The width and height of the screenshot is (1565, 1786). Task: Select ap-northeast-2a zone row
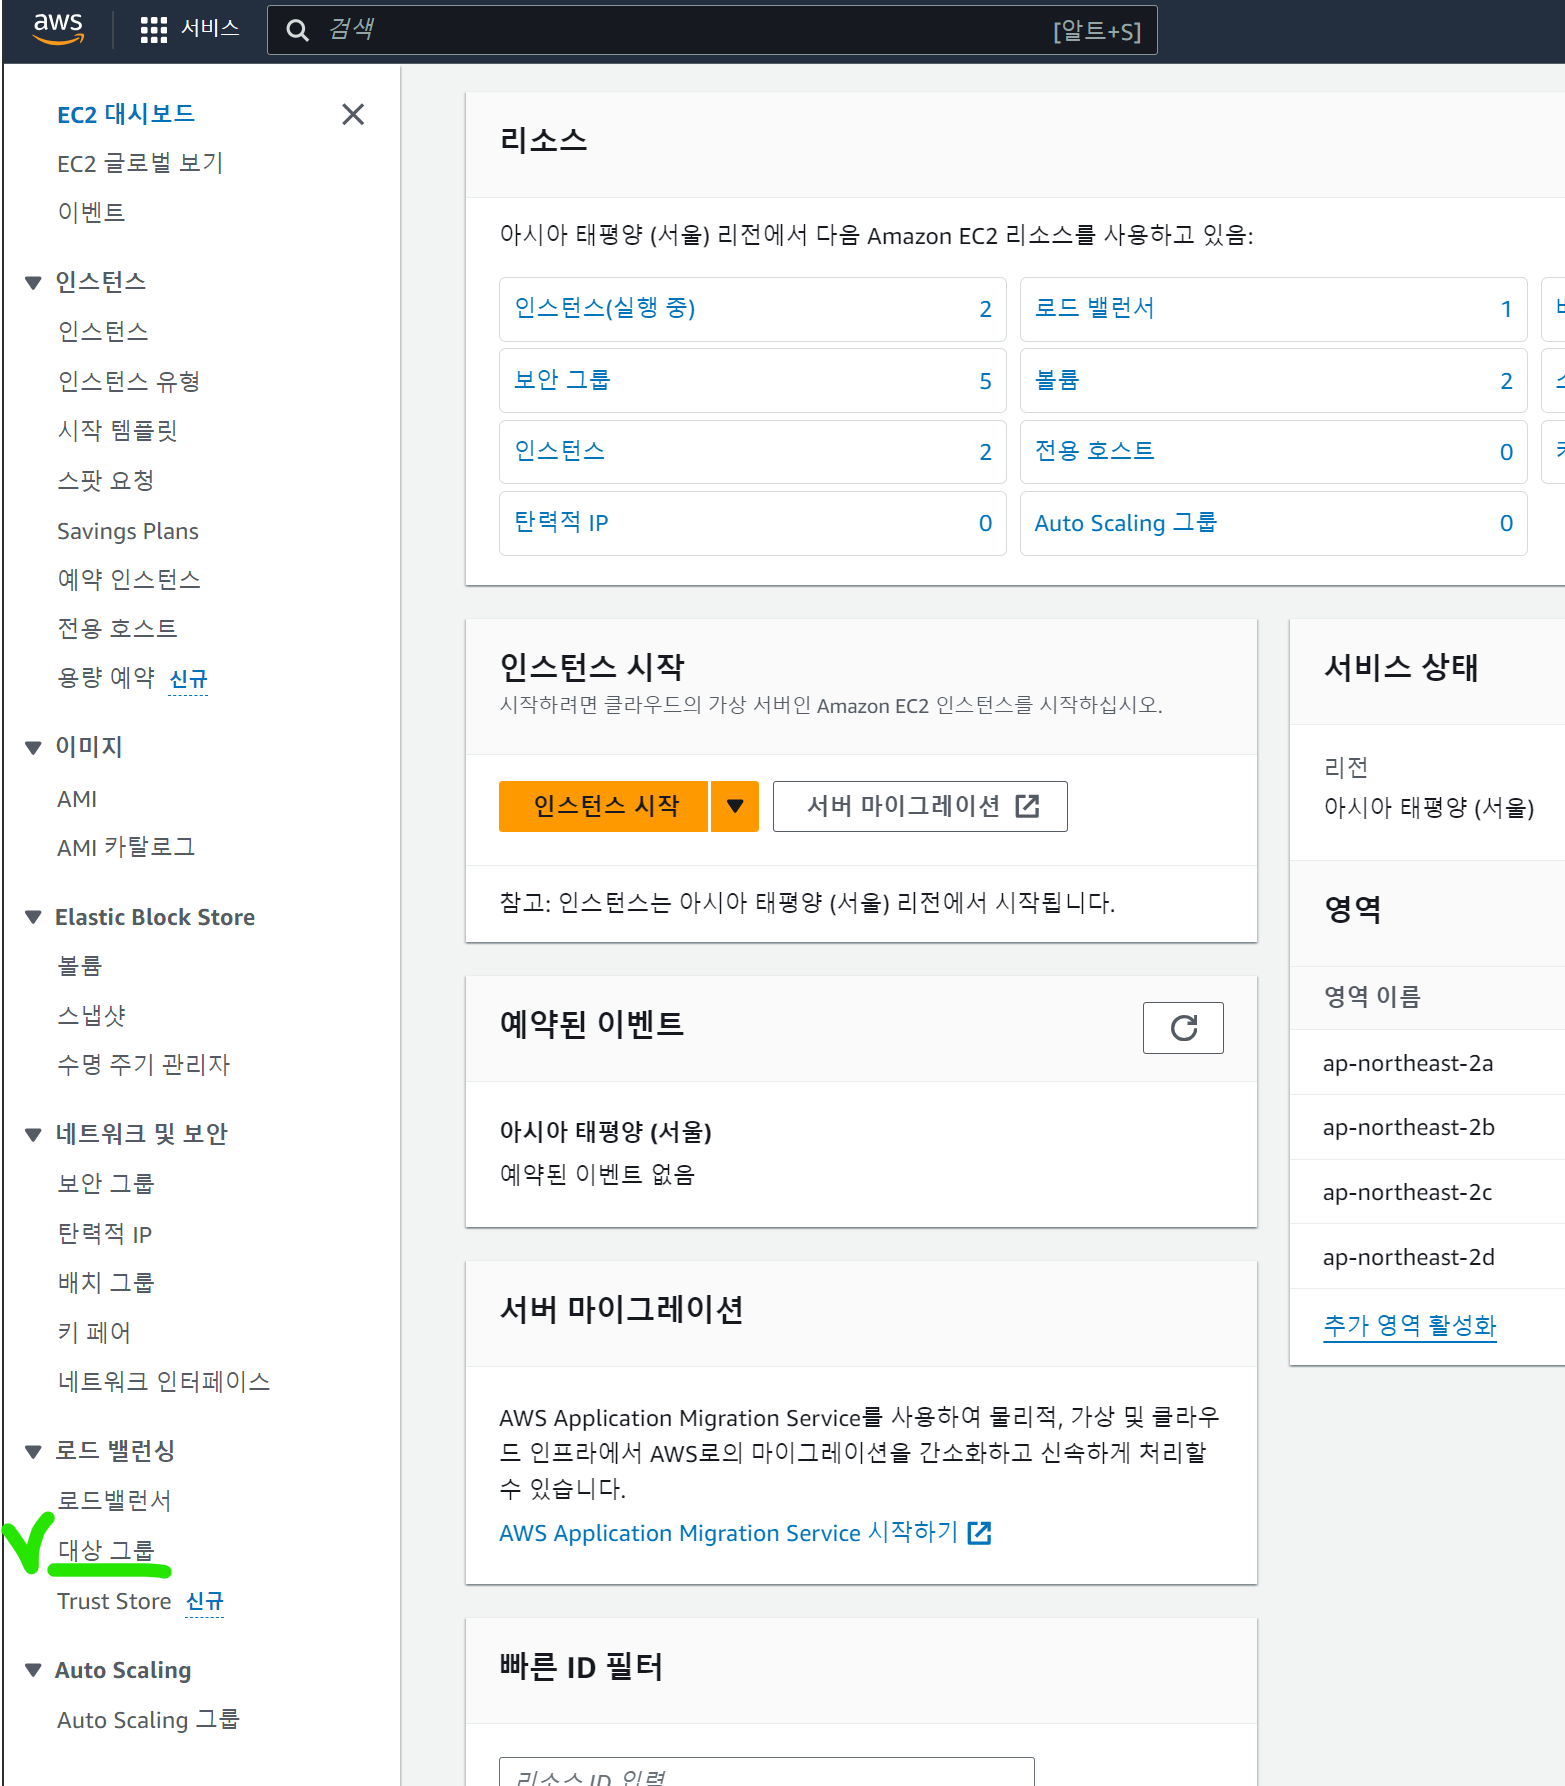pos(1428,1063)
